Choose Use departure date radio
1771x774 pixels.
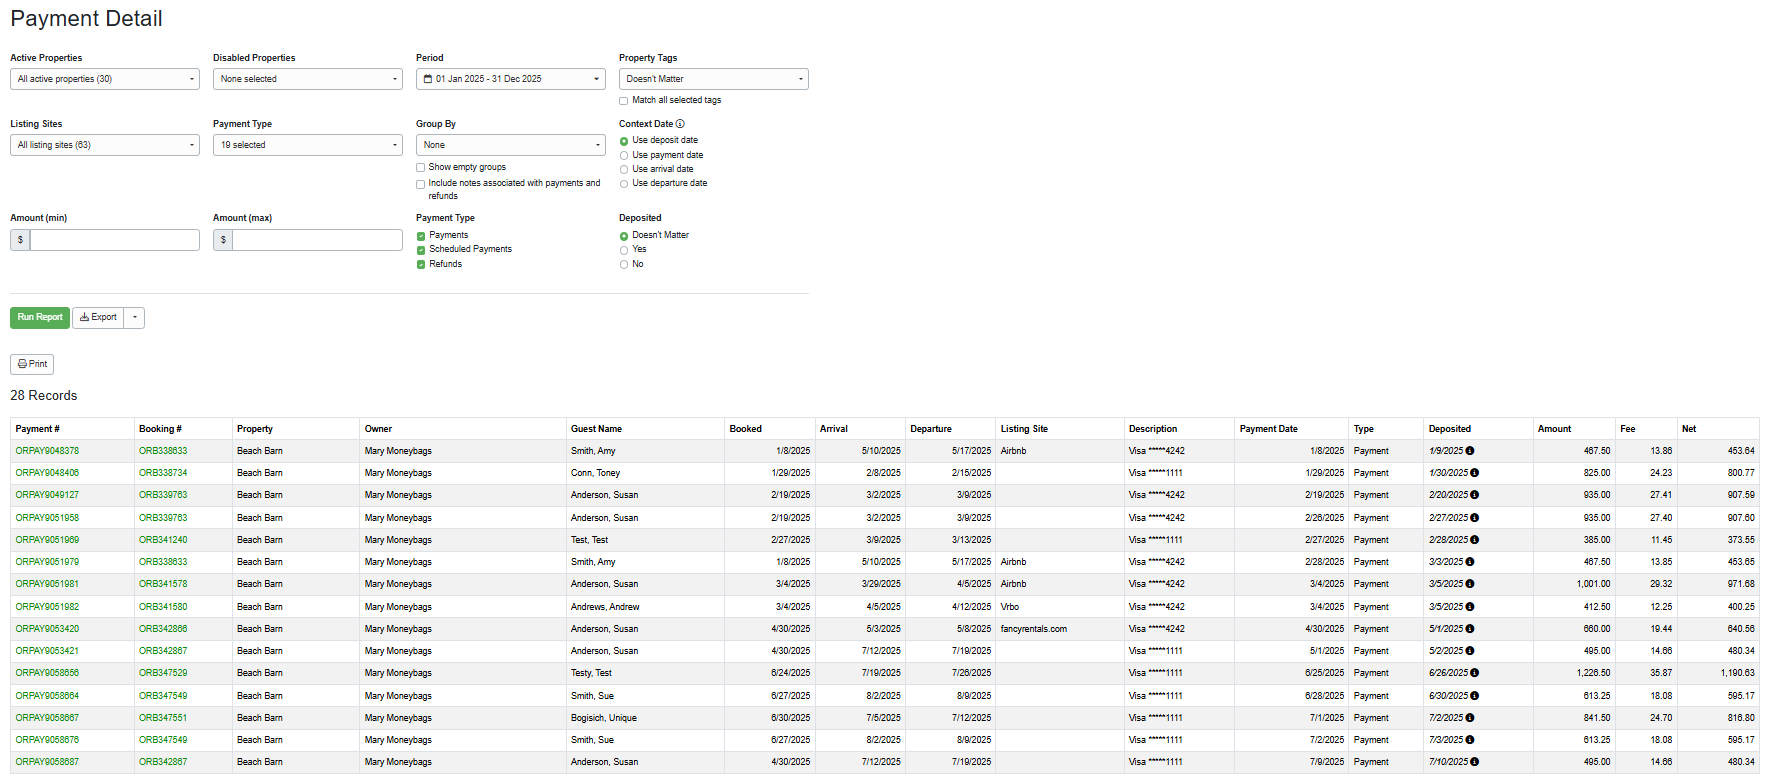point(624,184)
